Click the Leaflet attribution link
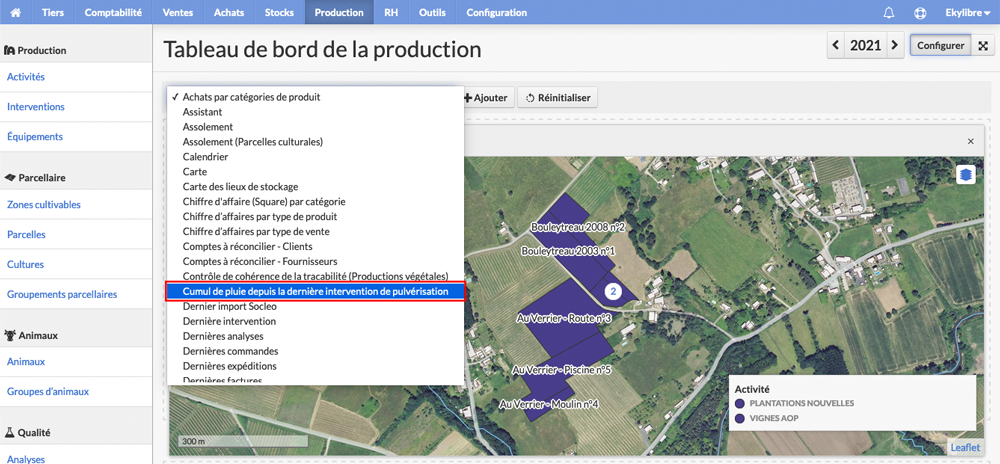The width and height of the screenshot is (1000, 464). click(964, 447)
